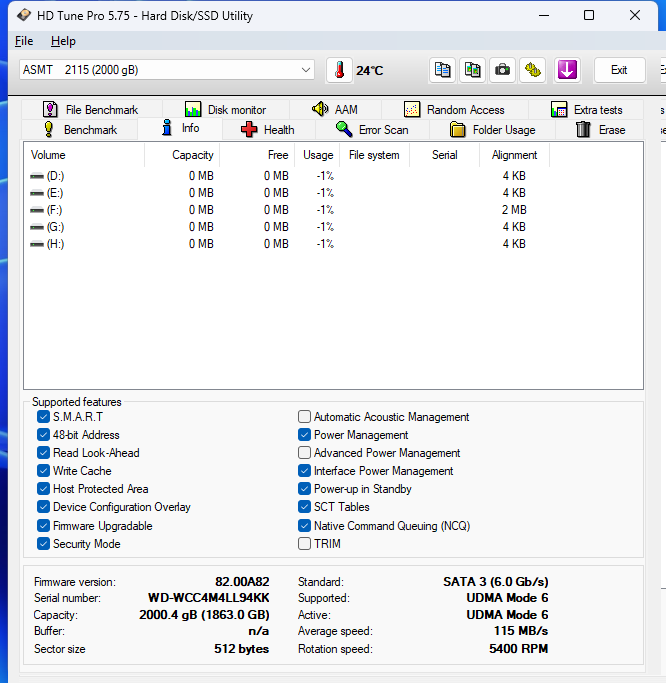Sort by the Serial column header
The height and width of the screenshot is (683, 666).
tap(445, 155)
